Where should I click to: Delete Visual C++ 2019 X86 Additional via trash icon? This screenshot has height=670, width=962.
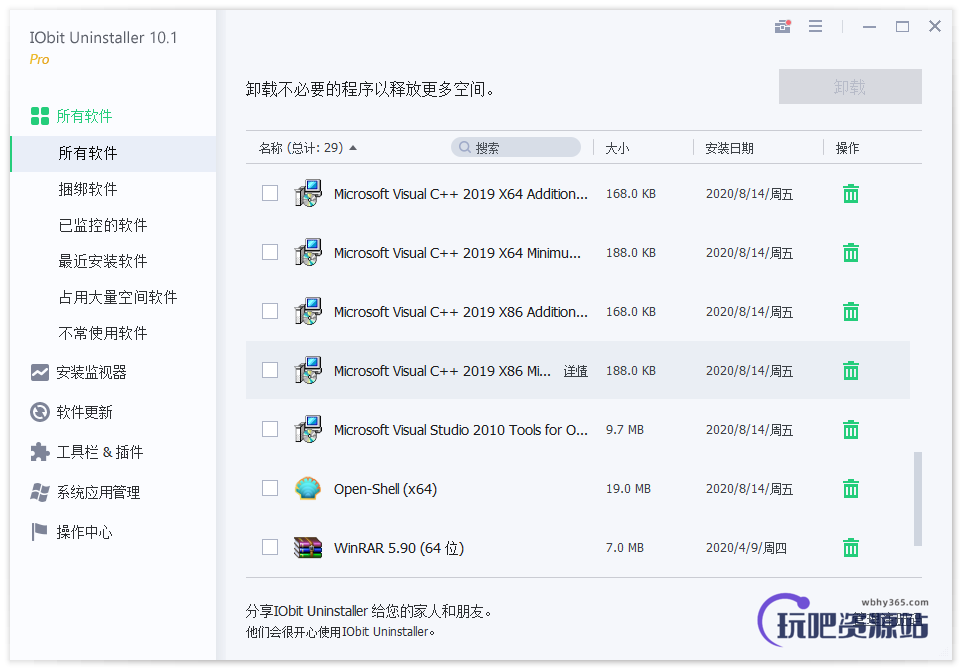pos(851,312)
